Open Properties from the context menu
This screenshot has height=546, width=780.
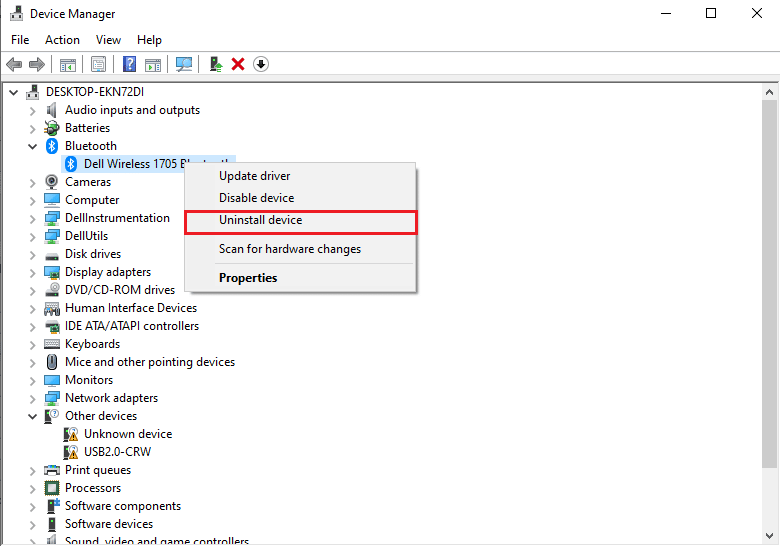[300, 277]
